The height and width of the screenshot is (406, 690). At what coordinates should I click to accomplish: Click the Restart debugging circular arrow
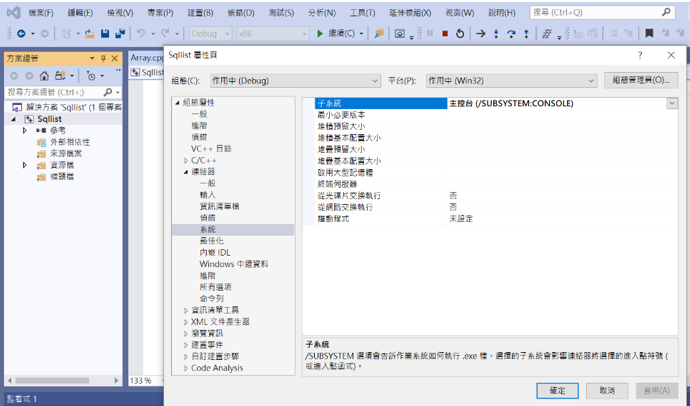click(x=460, y=33)
